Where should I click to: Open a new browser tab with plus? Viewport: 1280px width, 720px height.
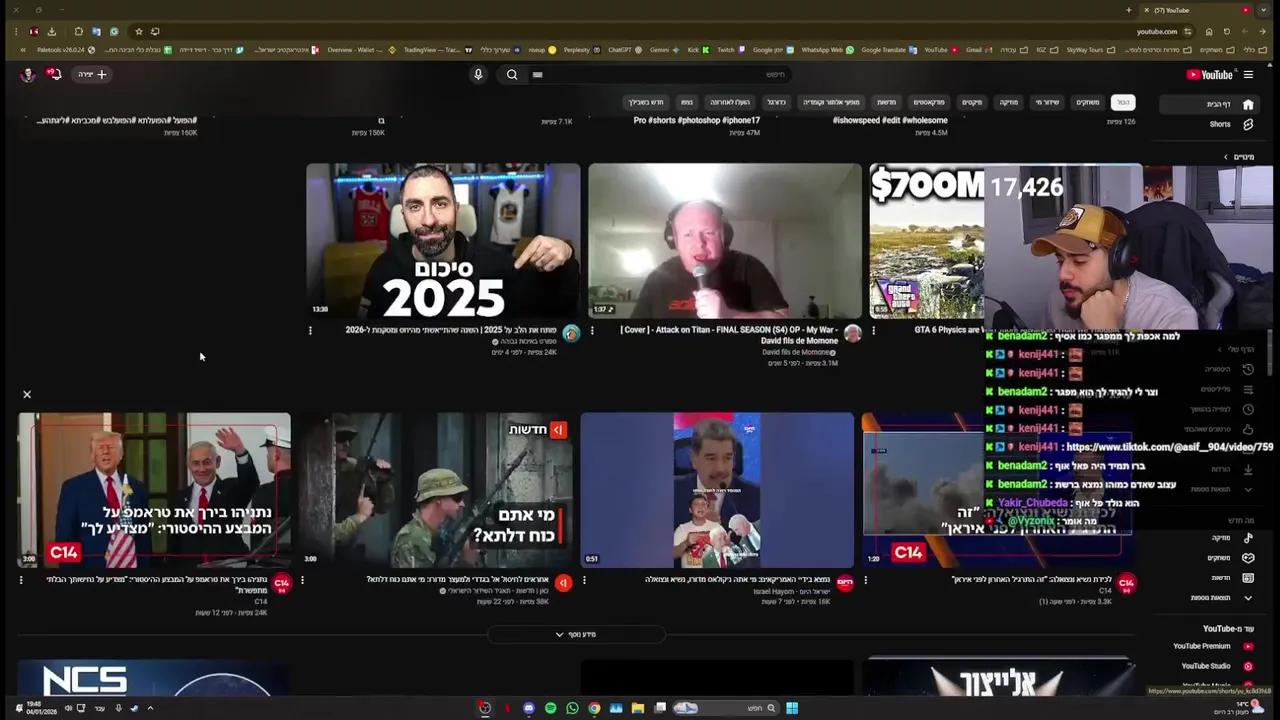click(1128, 10)
